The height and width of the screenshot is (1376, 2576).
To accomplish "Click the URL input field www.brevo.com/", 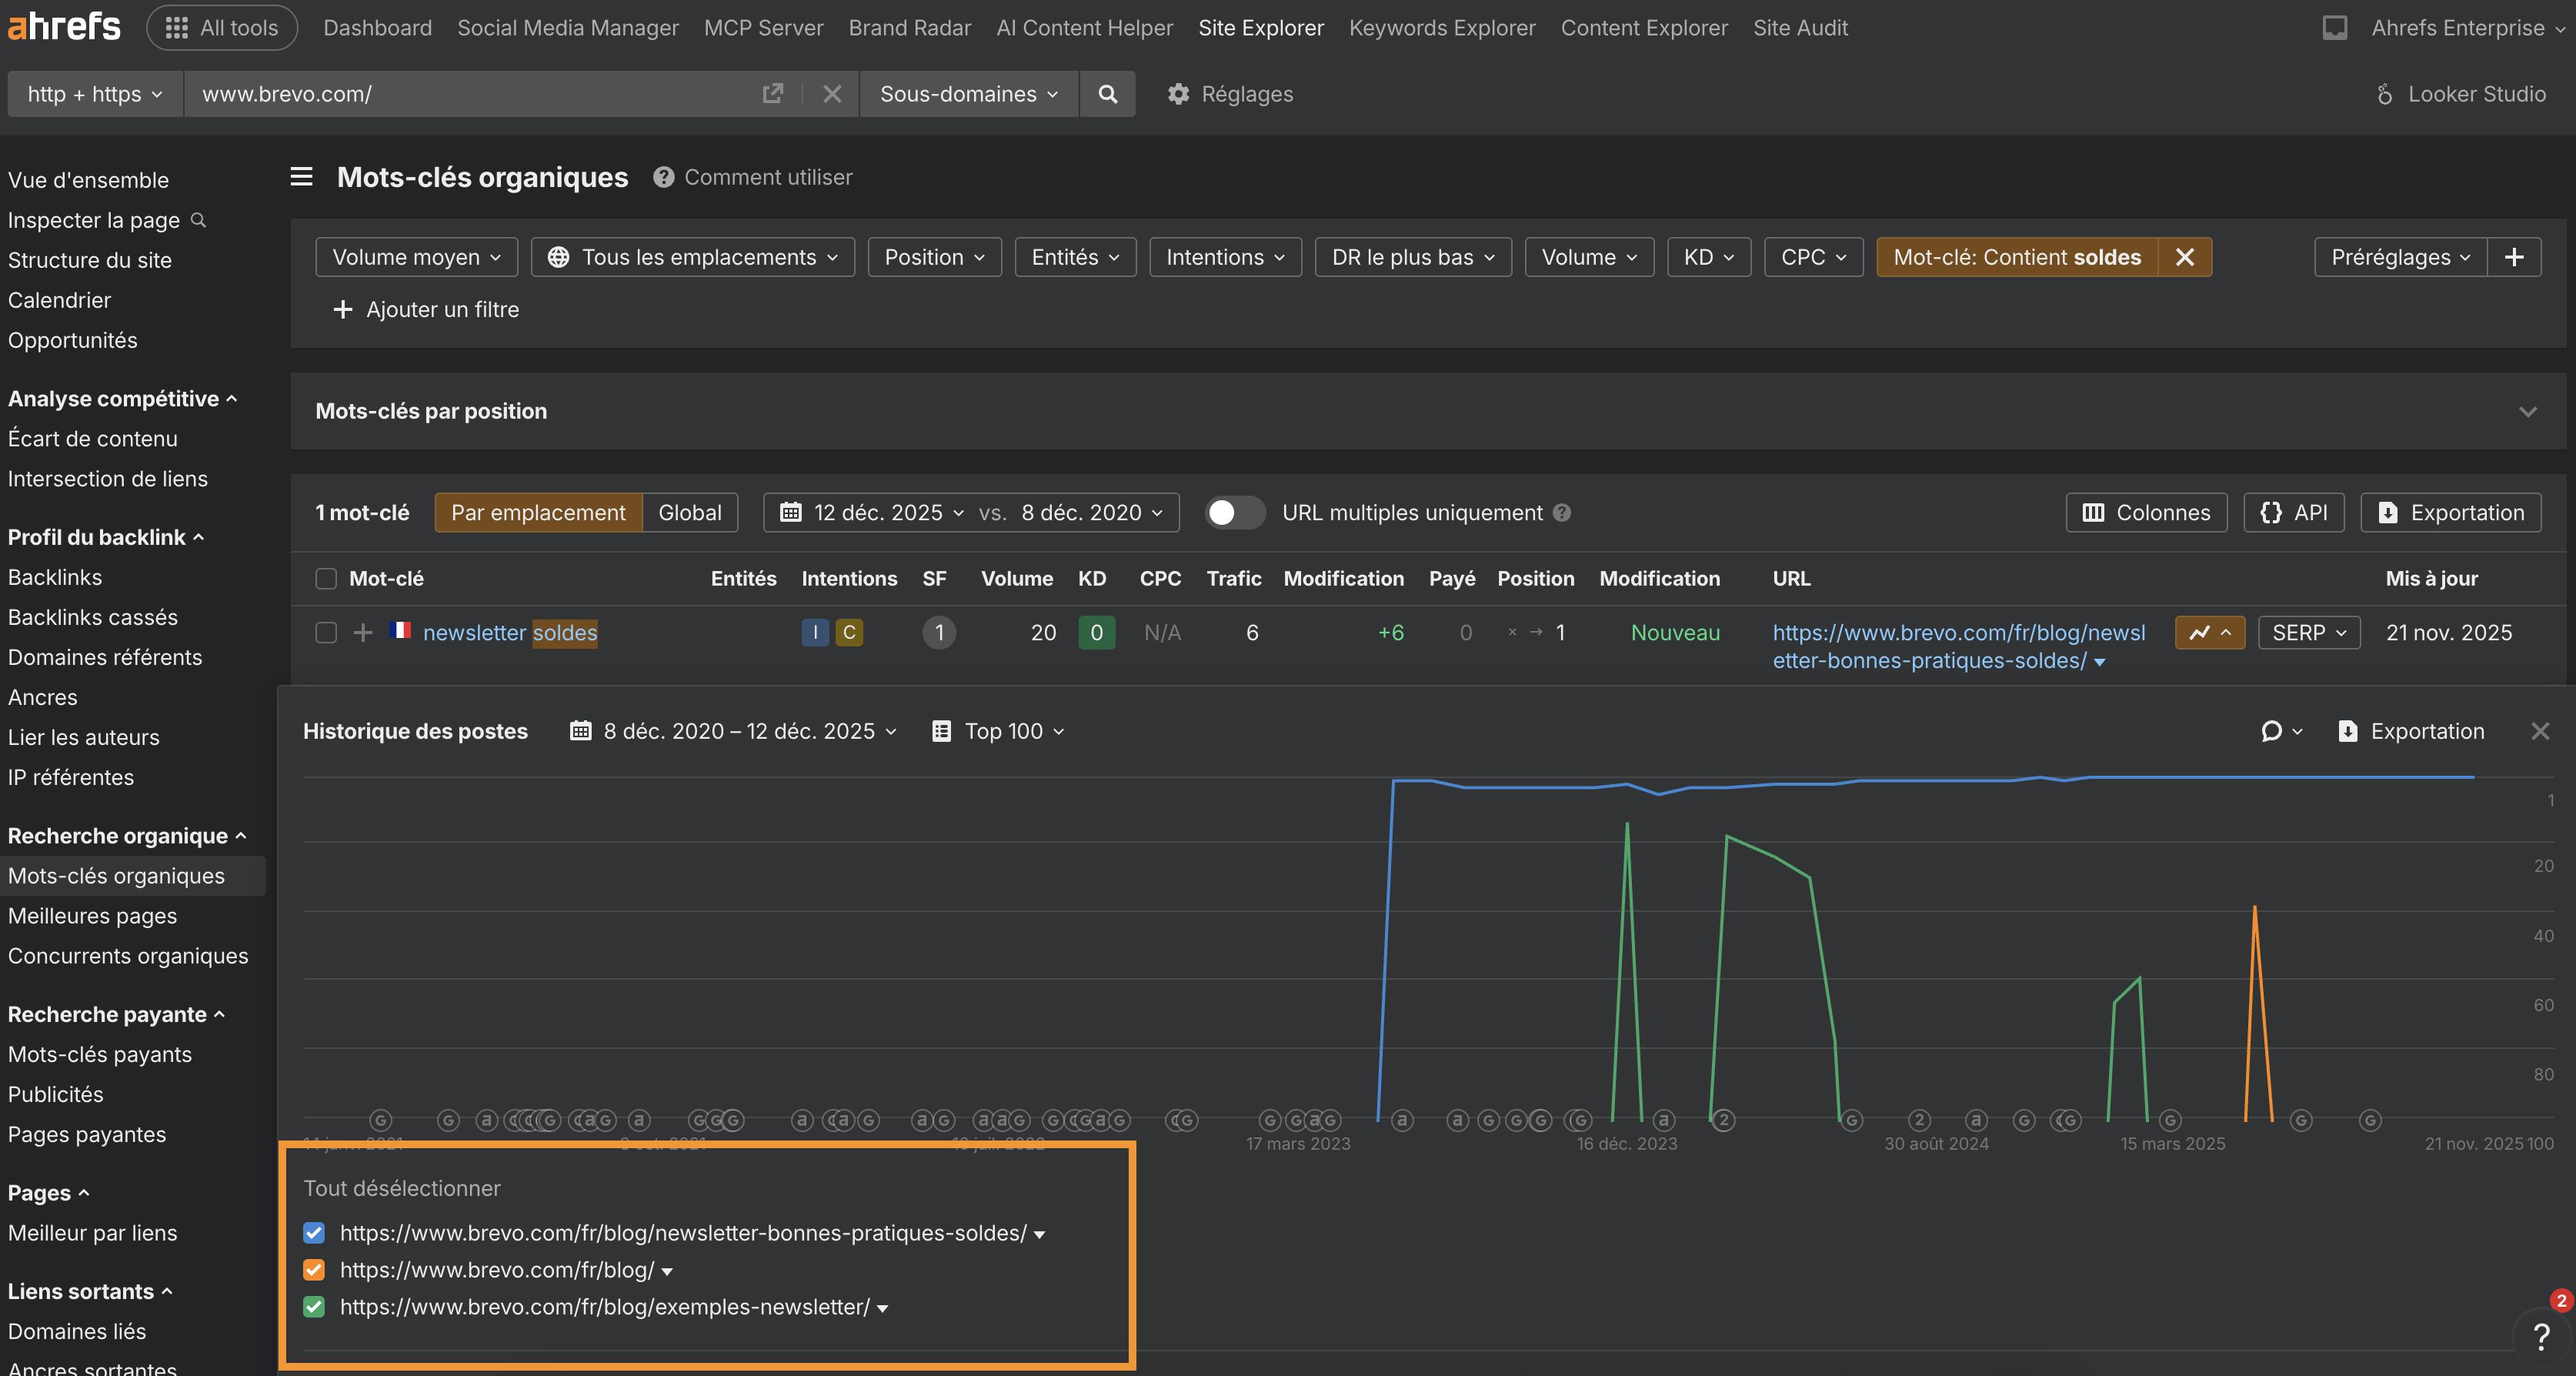I will (470, 94).
